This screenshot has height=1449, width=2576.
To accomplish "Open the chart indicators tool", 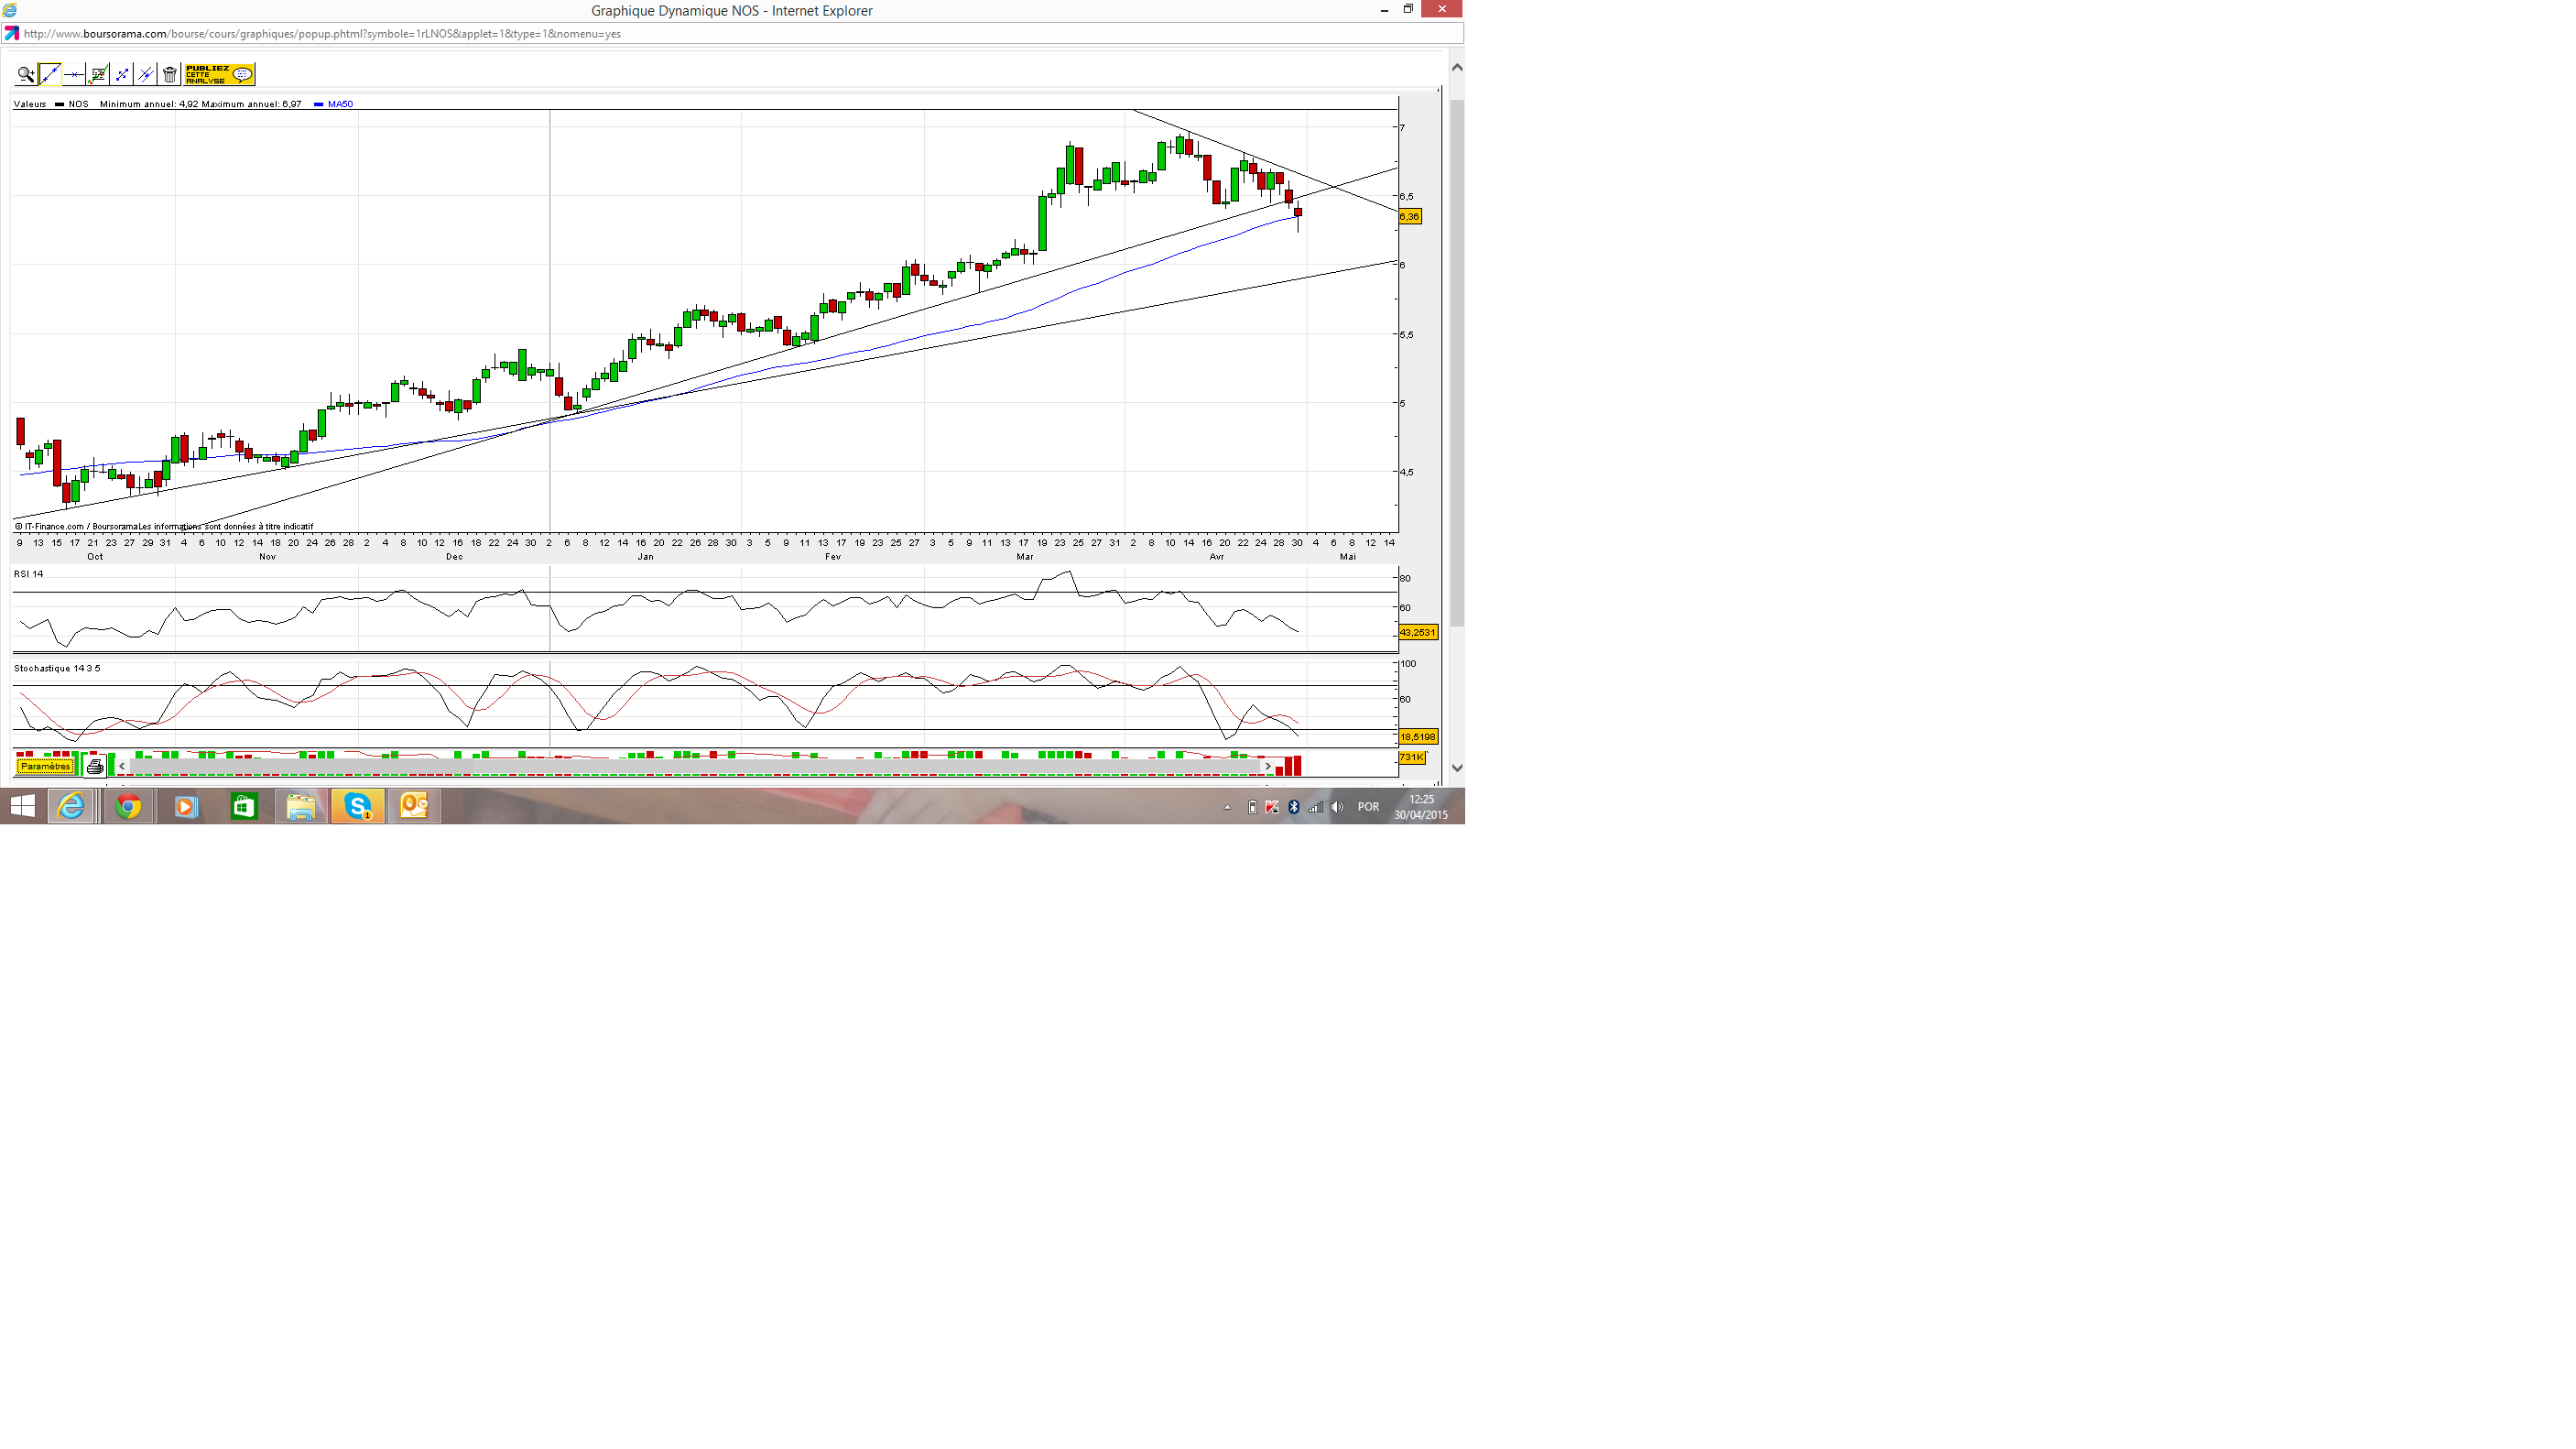I will (x=98, y=74).
